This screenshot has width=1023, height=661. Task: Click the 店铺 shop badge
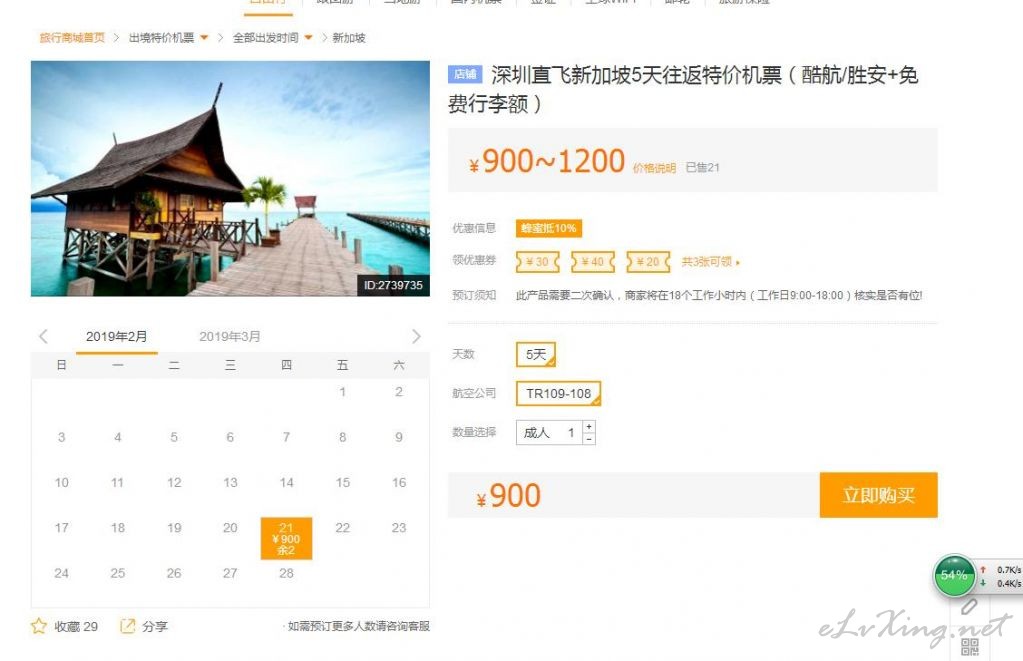point(465,74)
